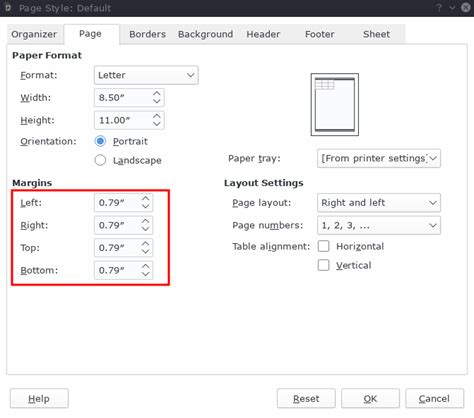Open the Header tab
This screenshot has width=474, height=418.
click(263, 34)
